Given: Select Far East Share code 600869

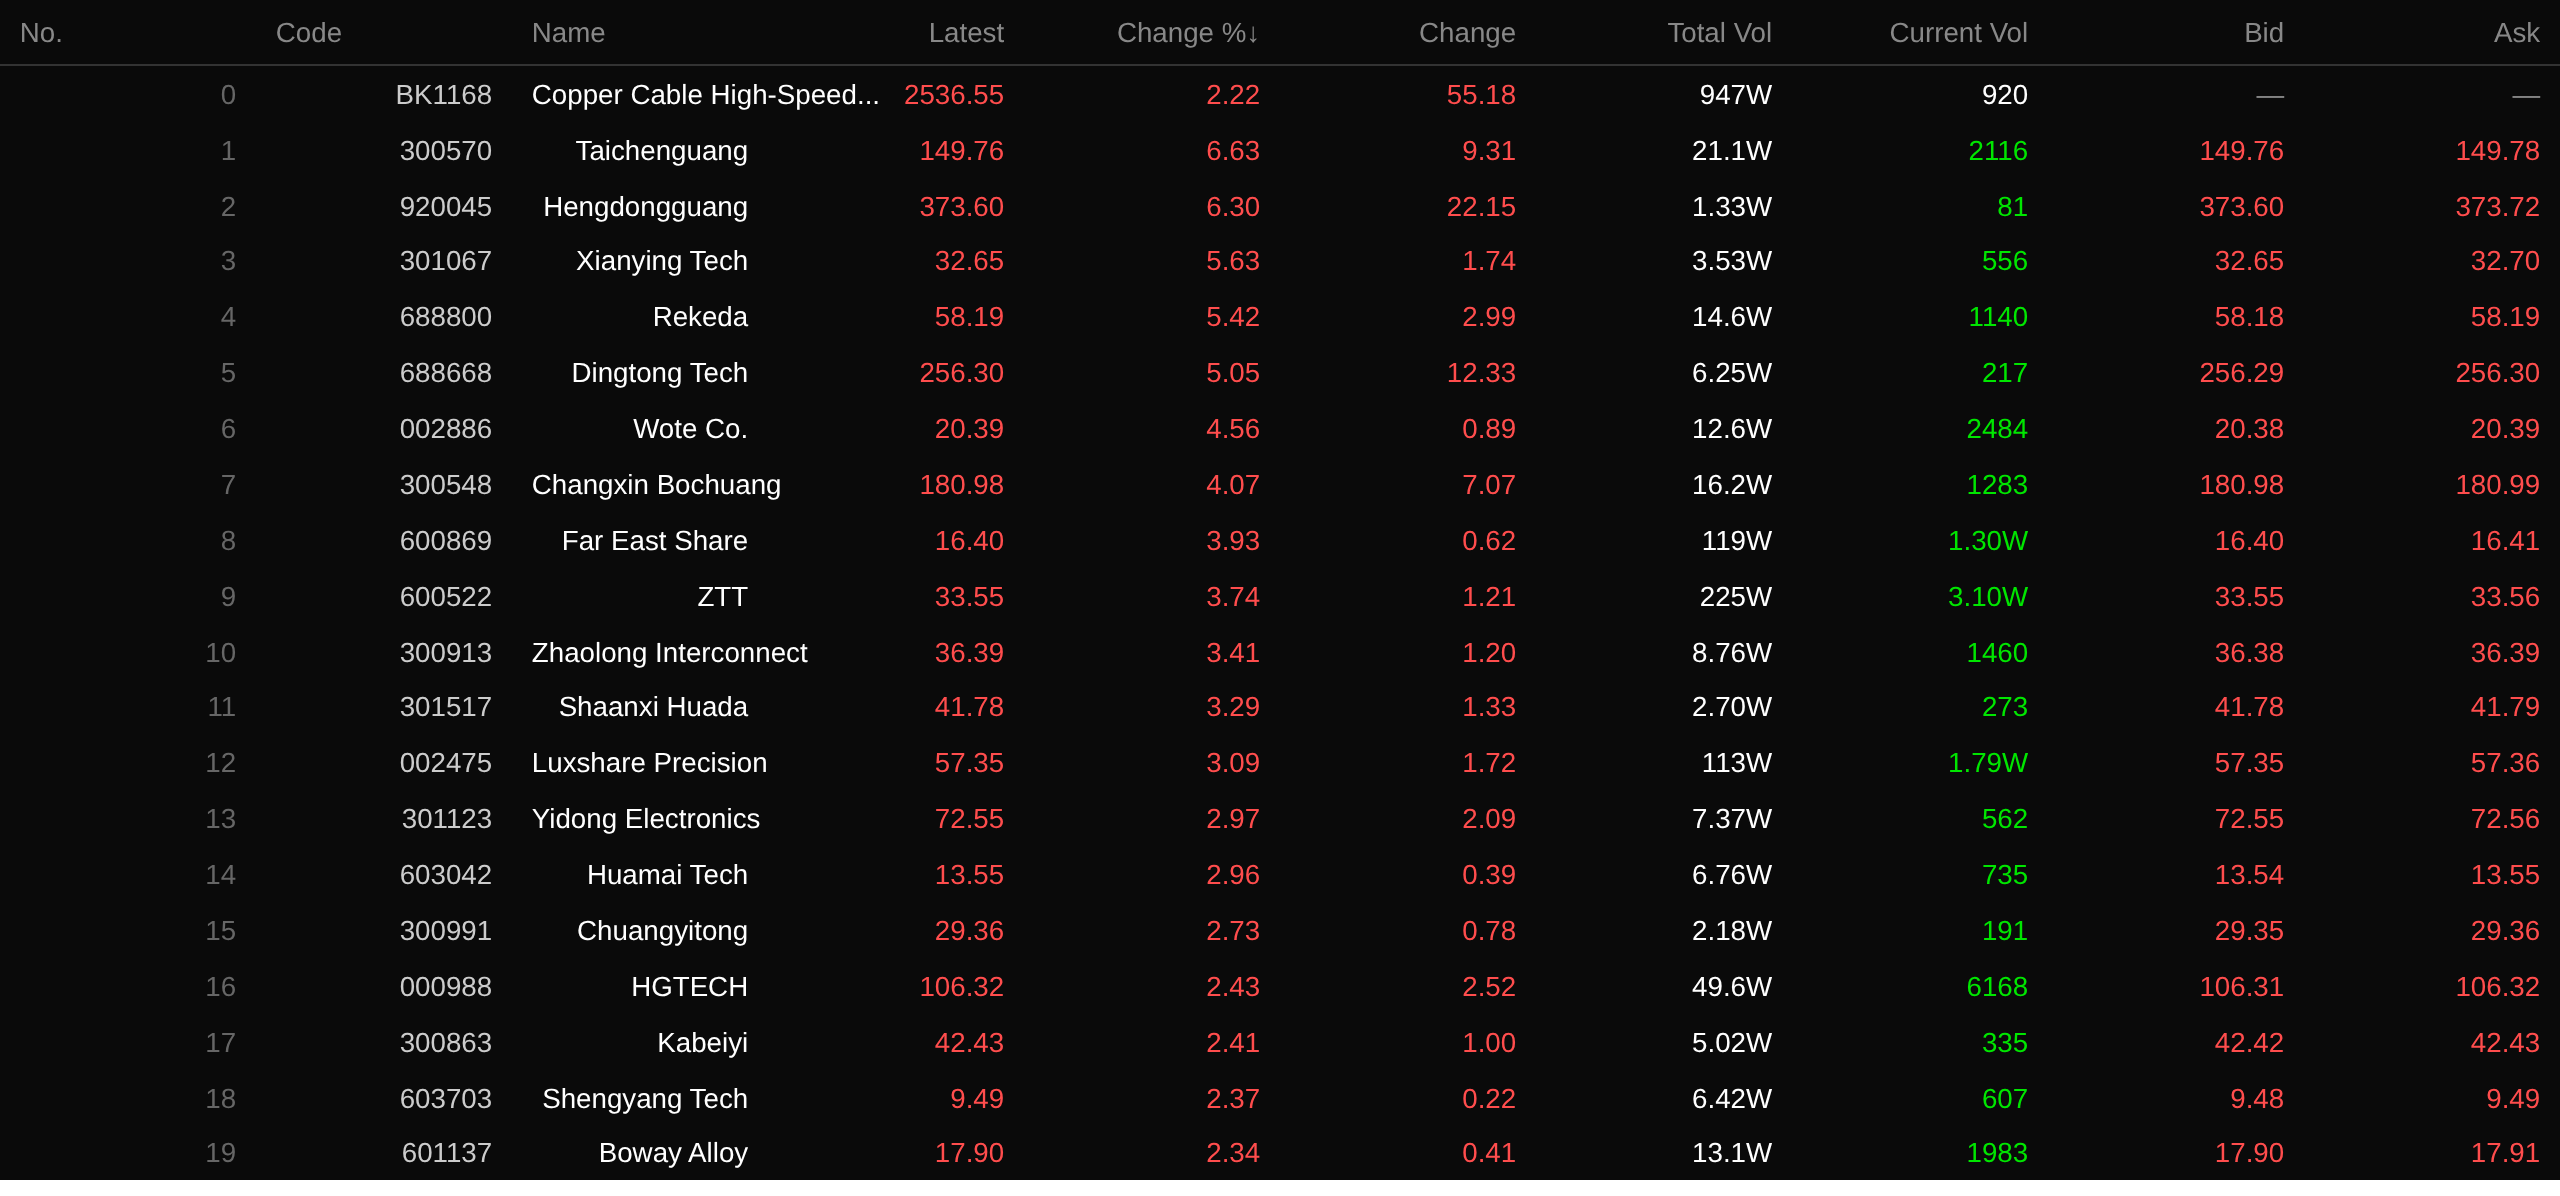Looking at the screenshot, I should coord(445,541).
